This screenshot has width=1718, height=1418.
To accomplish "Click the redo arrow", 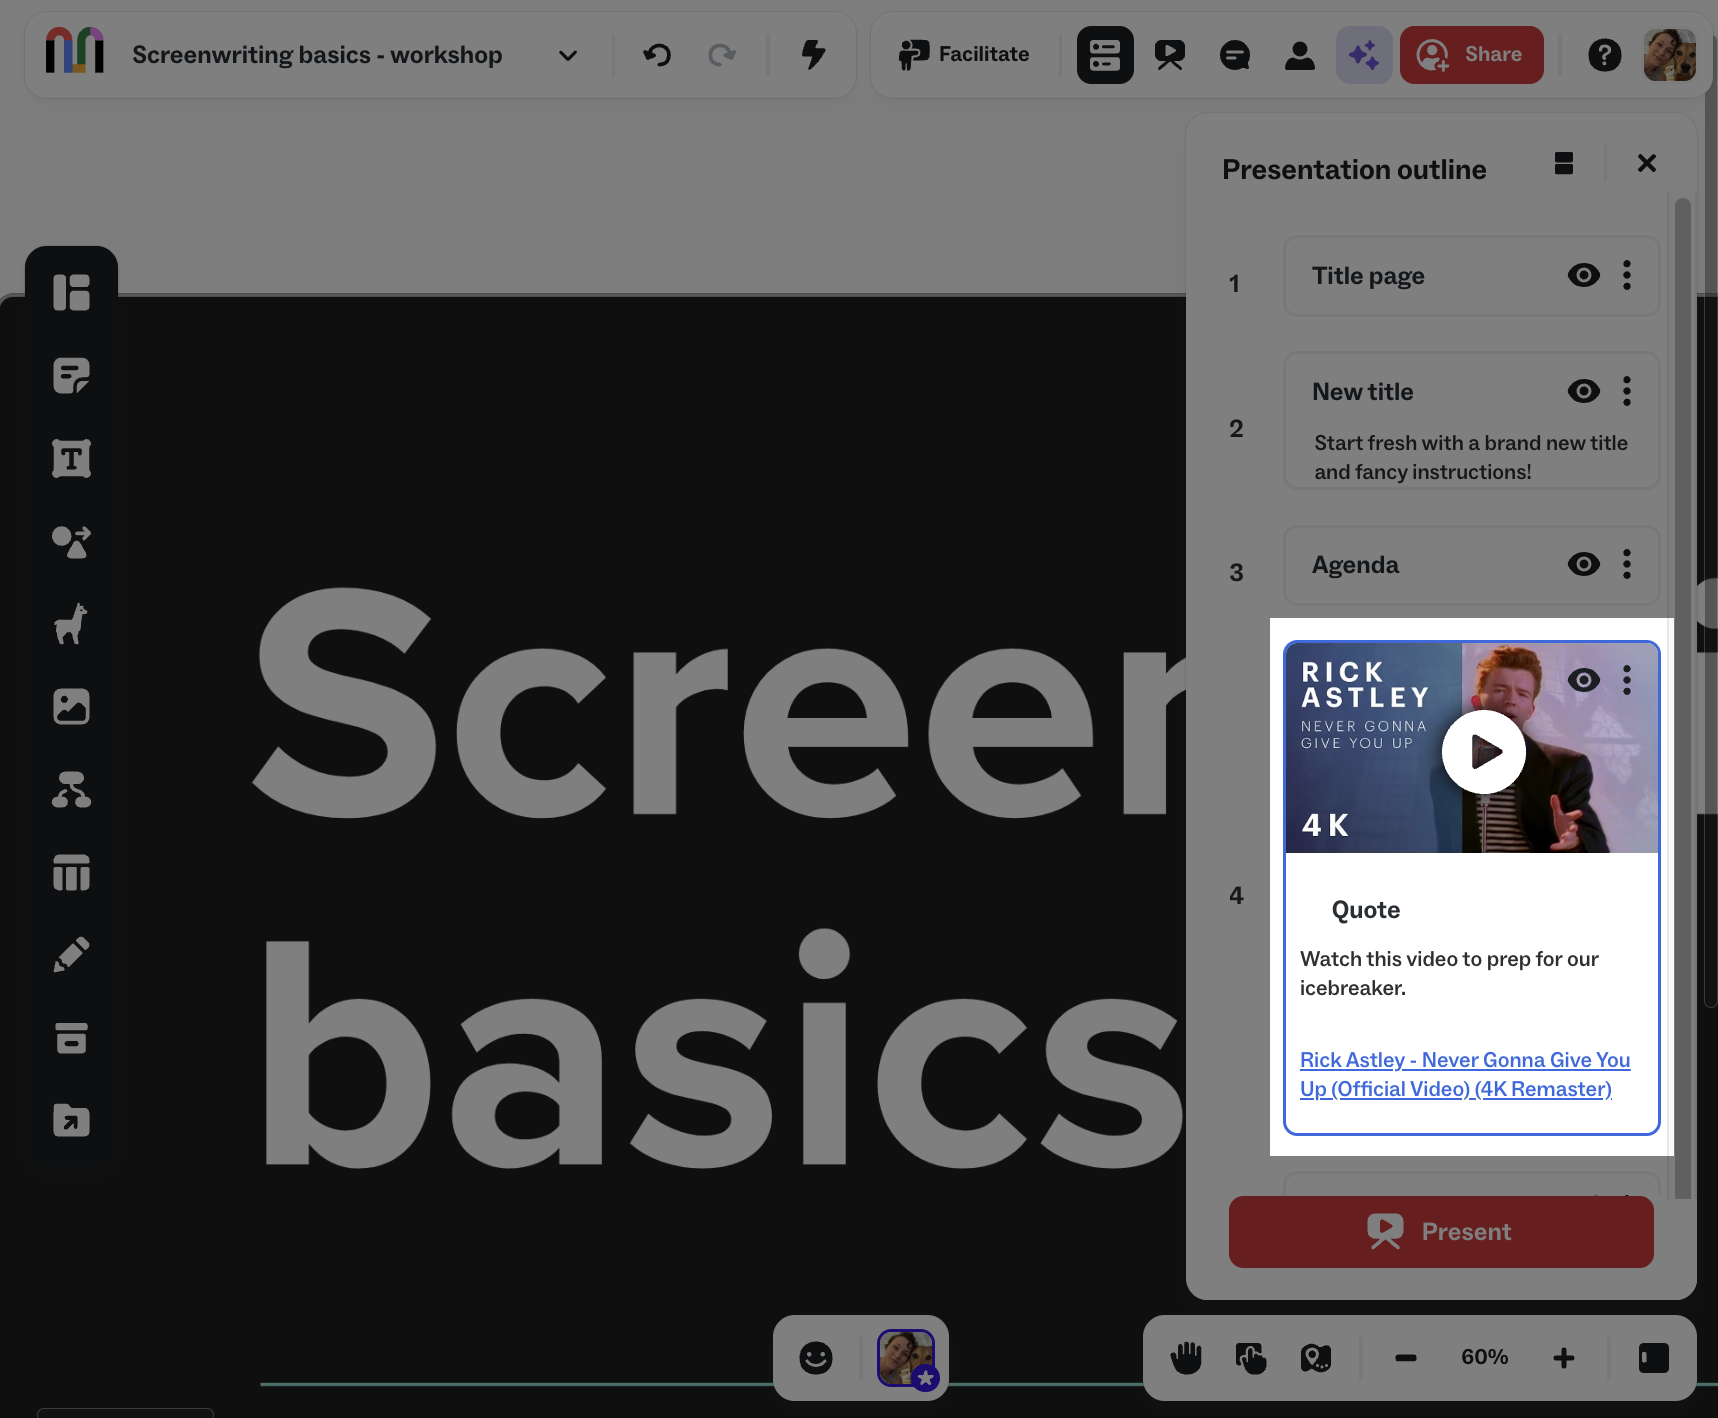I will (722, 55).
